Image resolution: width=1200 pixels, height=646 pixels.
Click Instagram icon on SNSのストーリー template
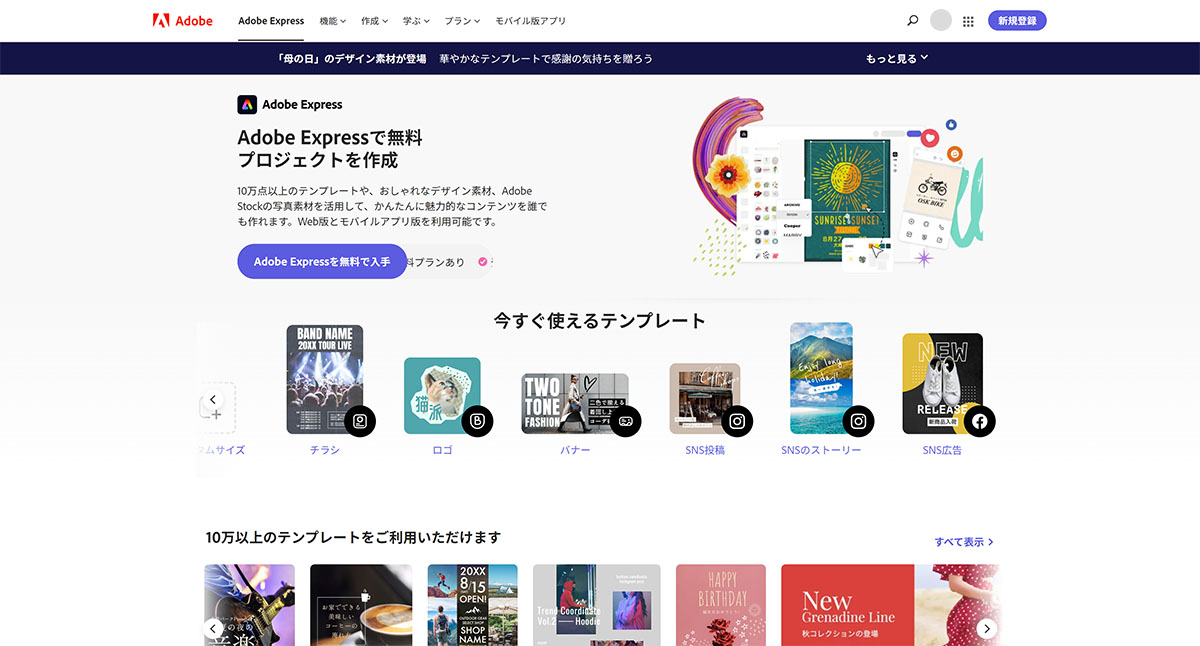858,421
